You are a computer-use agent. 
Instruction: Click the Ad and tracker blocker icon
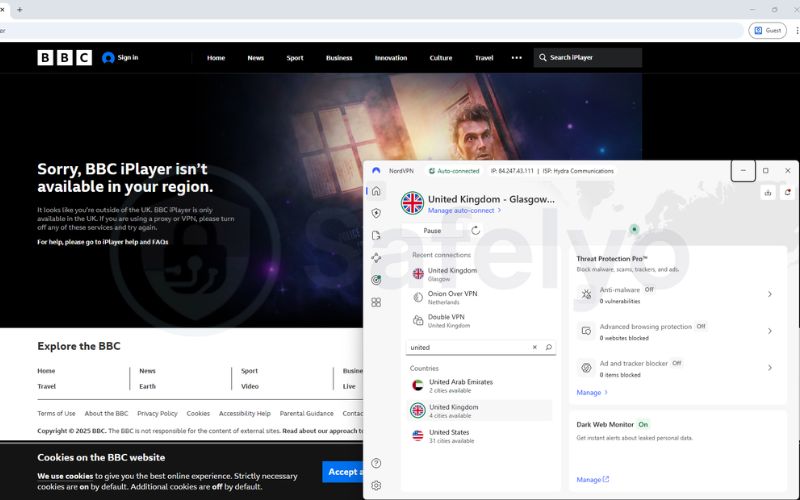586,368
